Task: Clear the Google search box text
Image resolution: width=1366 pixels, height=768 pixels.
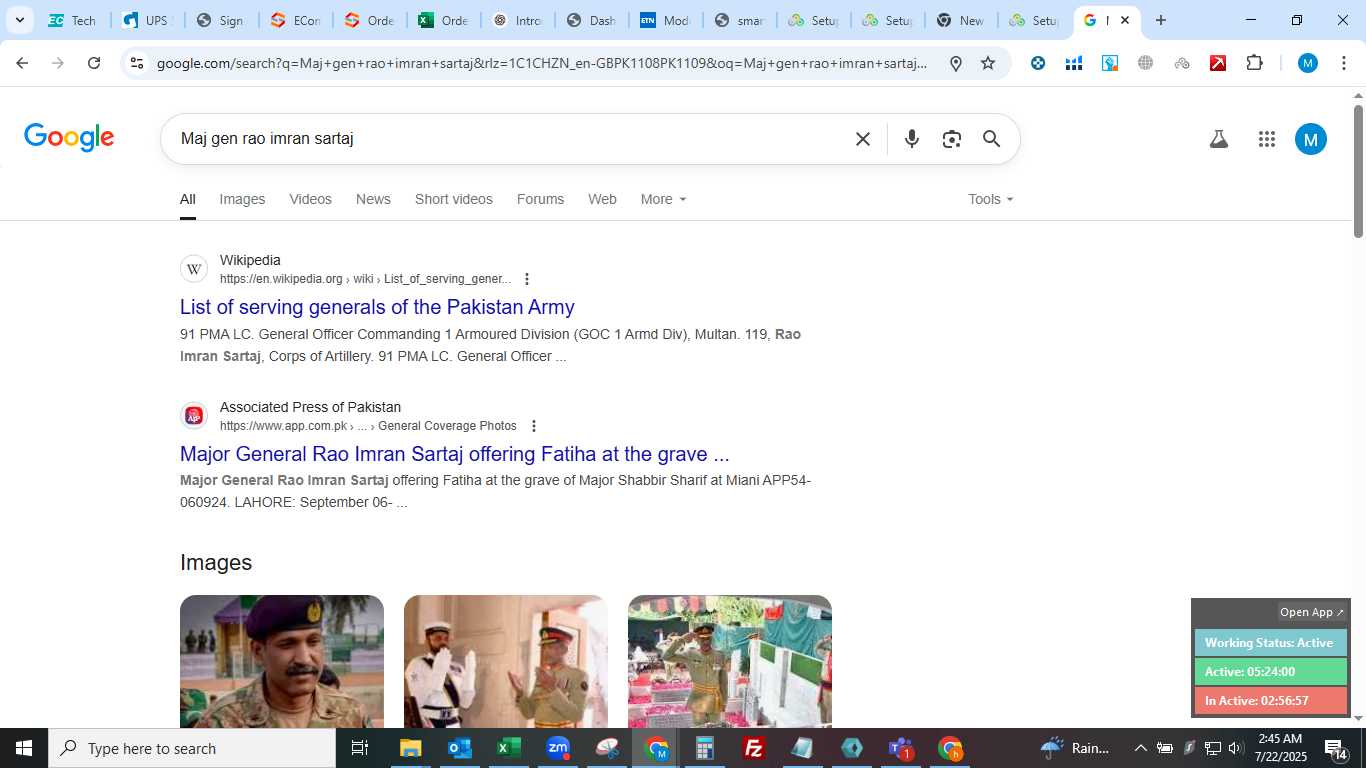Action: [863, 139]
